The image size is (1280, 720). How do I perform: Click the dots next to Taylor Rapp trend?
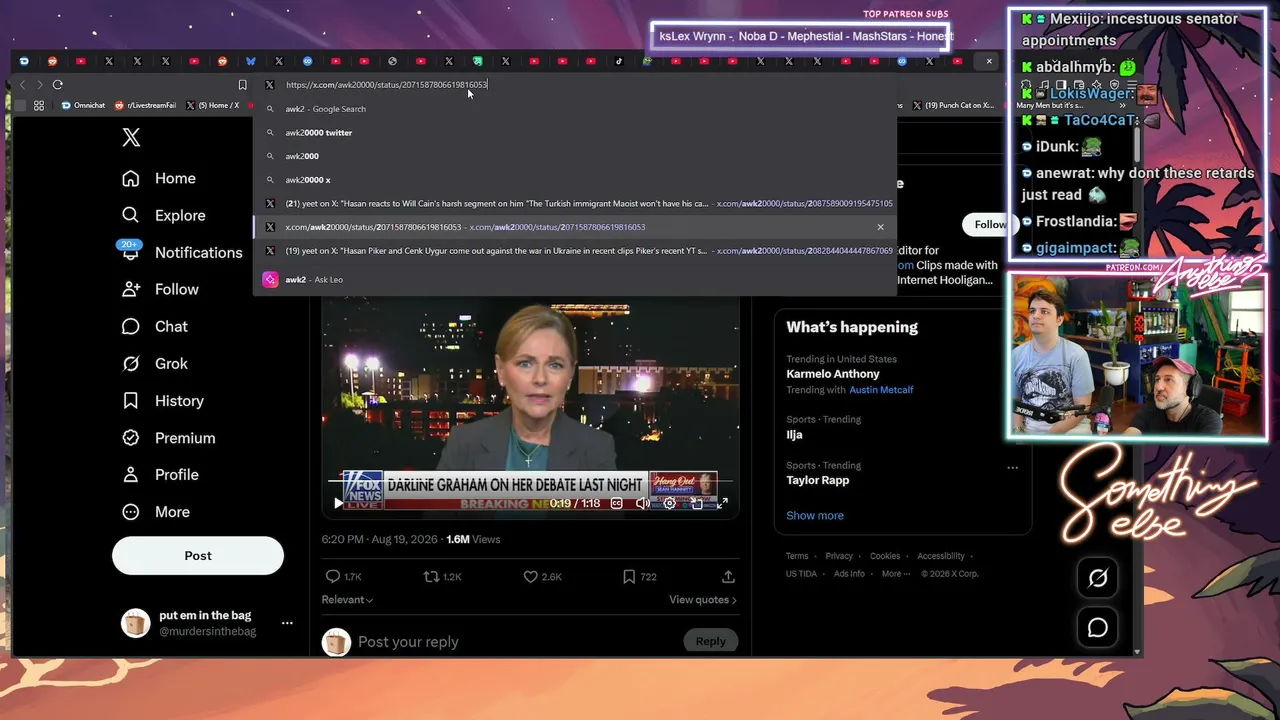(x=1012, y=467)
